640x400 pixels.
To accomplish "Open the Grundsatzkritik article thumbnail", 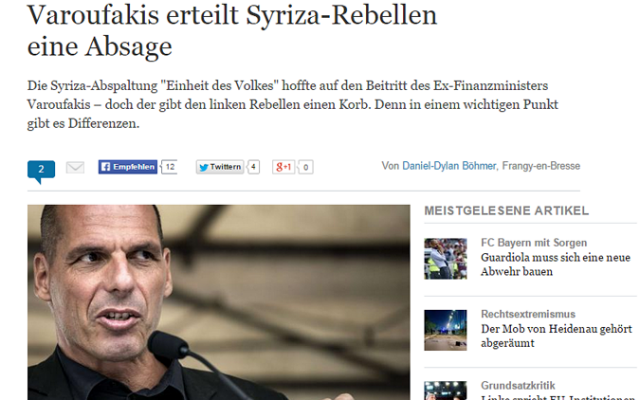I will coord(445,391).
